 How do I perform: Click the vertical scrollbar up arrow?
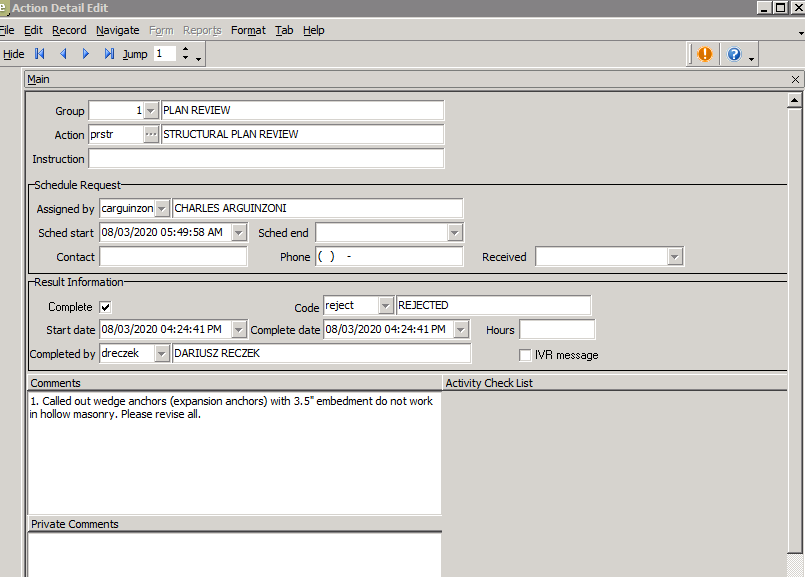(x=795, y=100)
